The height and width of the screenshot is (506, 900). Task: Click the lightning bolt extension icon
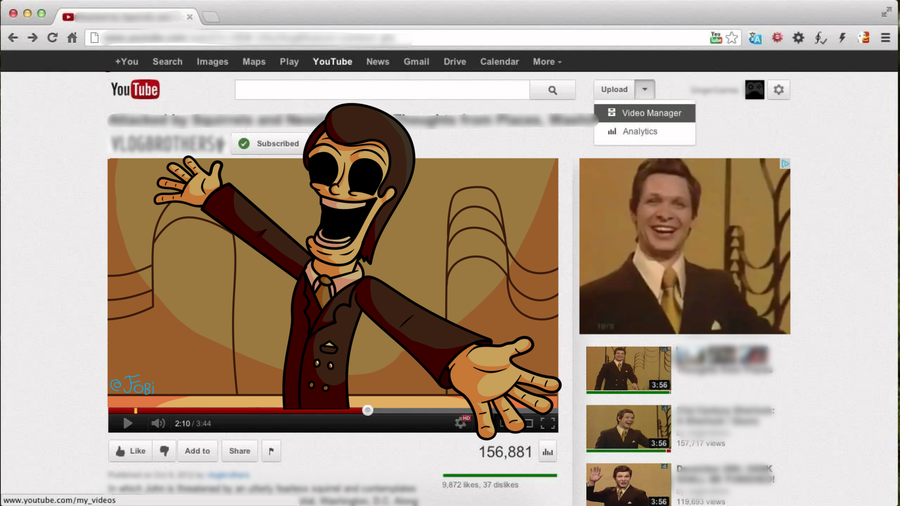pos(842,38)
